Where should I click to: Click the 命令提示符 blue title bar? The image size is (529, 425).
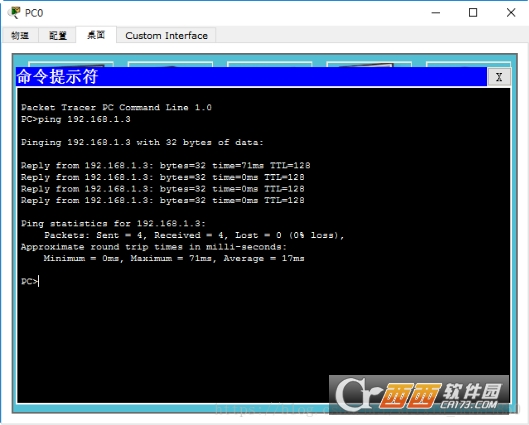pos(251,77)
